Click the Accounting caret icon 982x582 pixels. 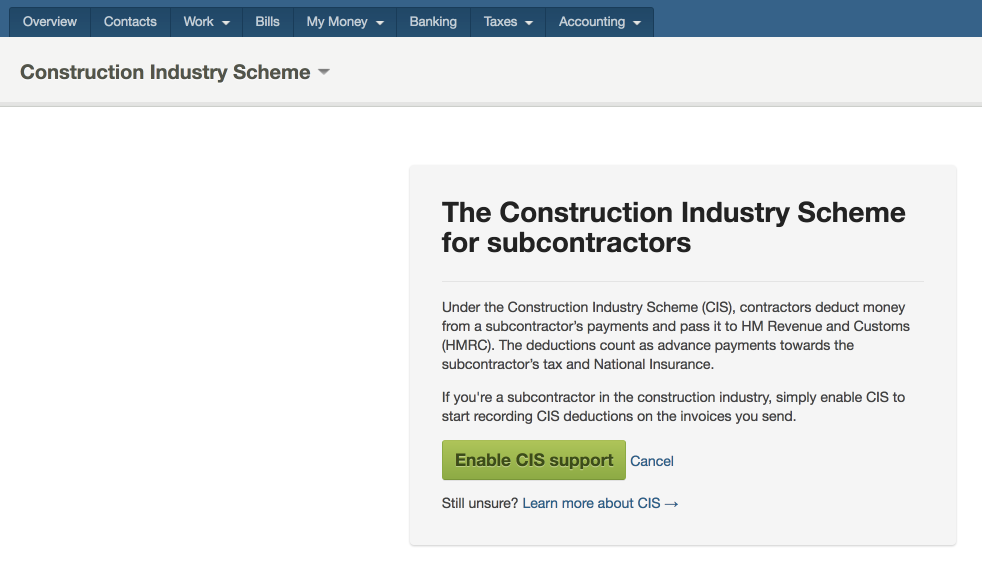click(637, 21)
